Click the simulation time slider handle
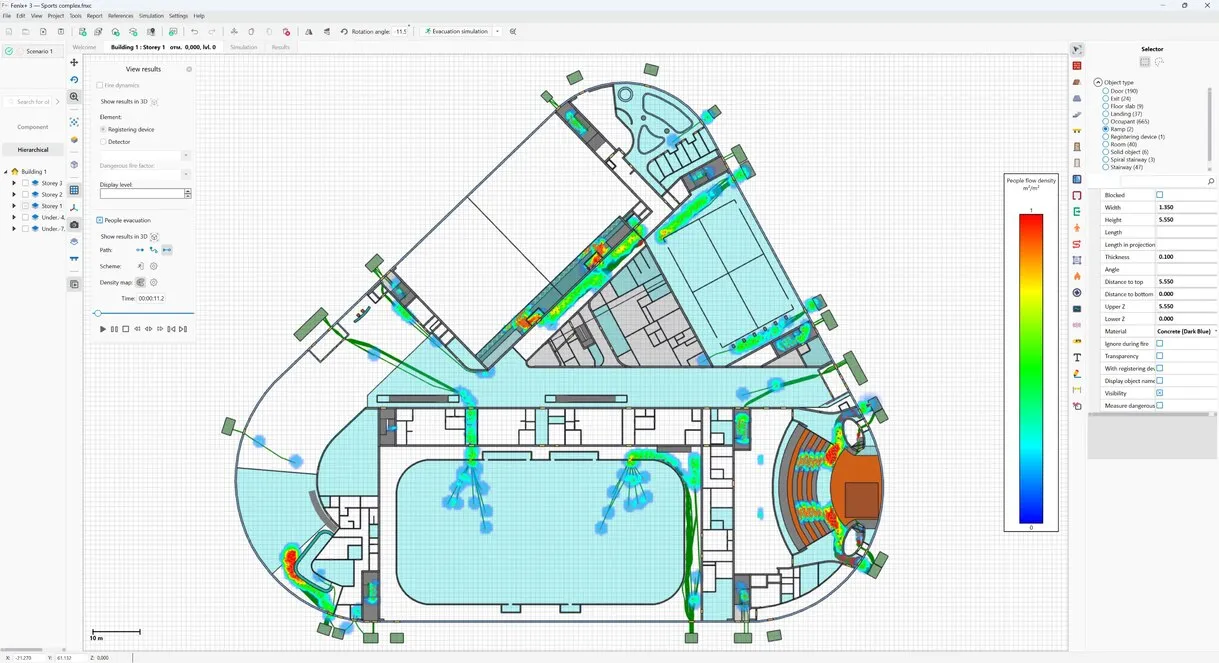Screen dimensions: 1219x663 tap(97, 313)
